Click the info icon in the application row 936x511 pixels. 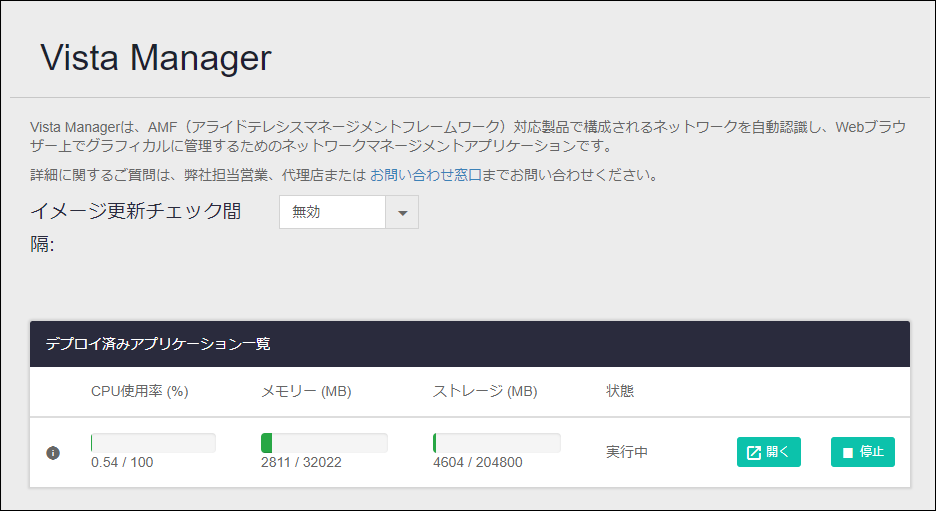53,453
